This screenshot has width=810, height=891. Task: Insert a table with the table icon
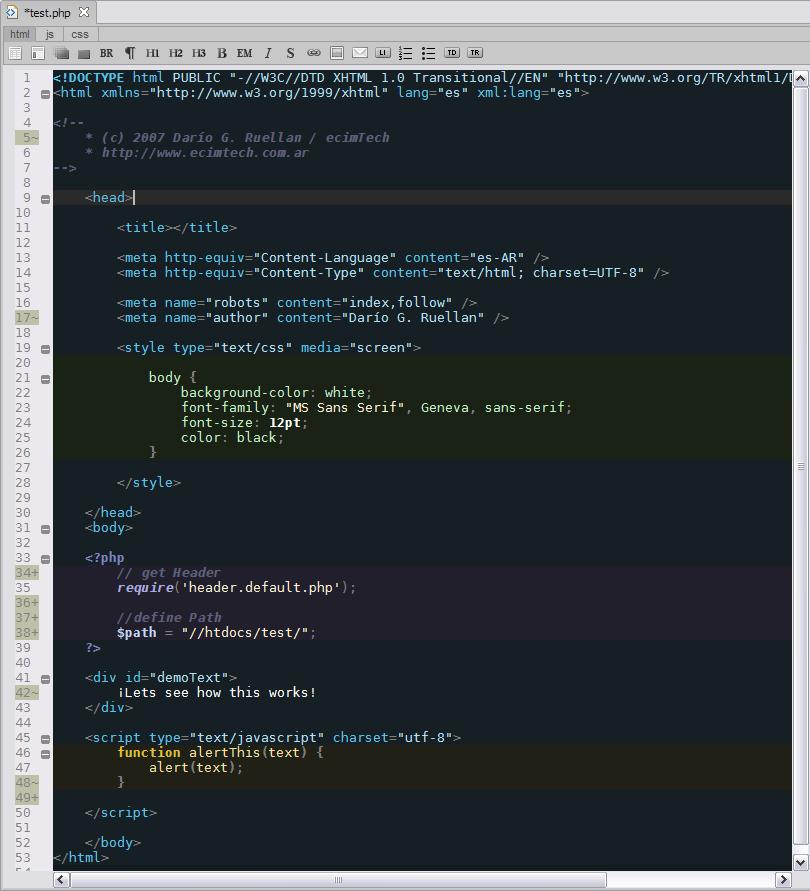tap(15, 53)
